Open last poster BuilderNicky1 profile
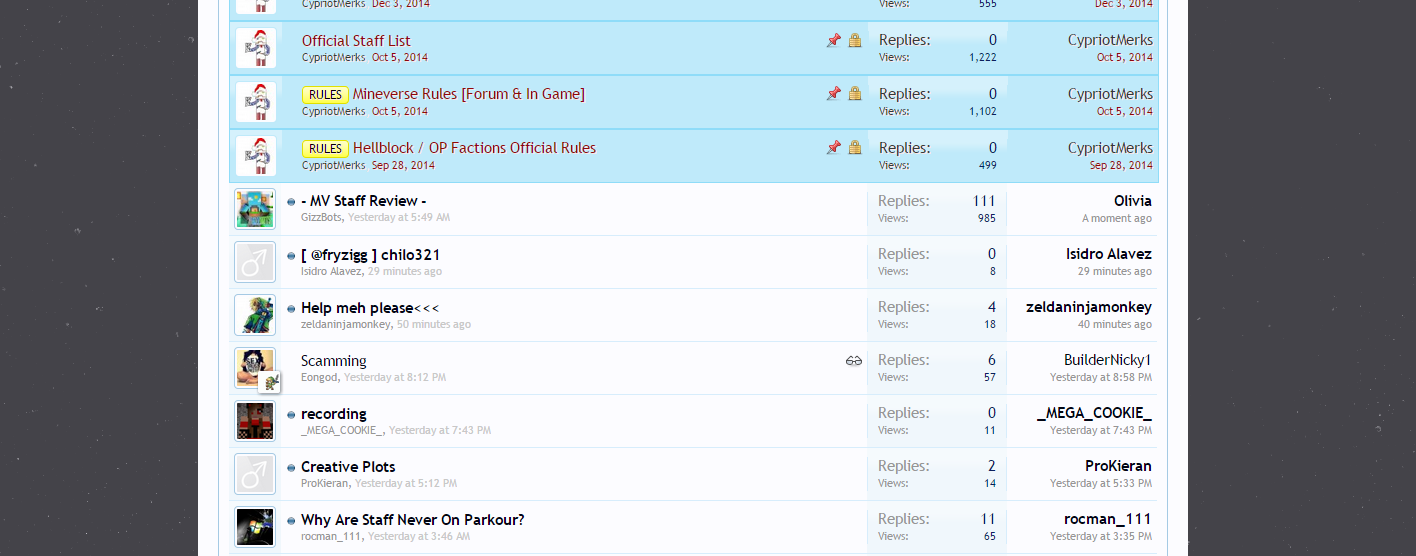 pyautogui.click(x=1108, y=360)
